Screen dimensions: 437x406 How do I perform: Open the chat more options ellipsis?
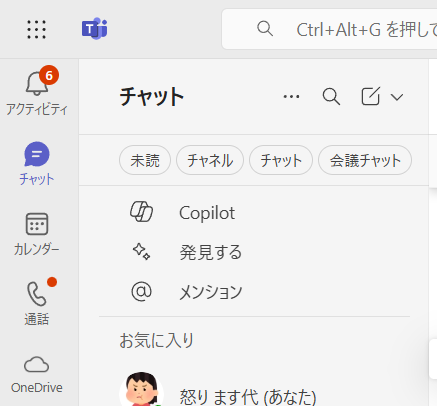[x=291, y=97]
